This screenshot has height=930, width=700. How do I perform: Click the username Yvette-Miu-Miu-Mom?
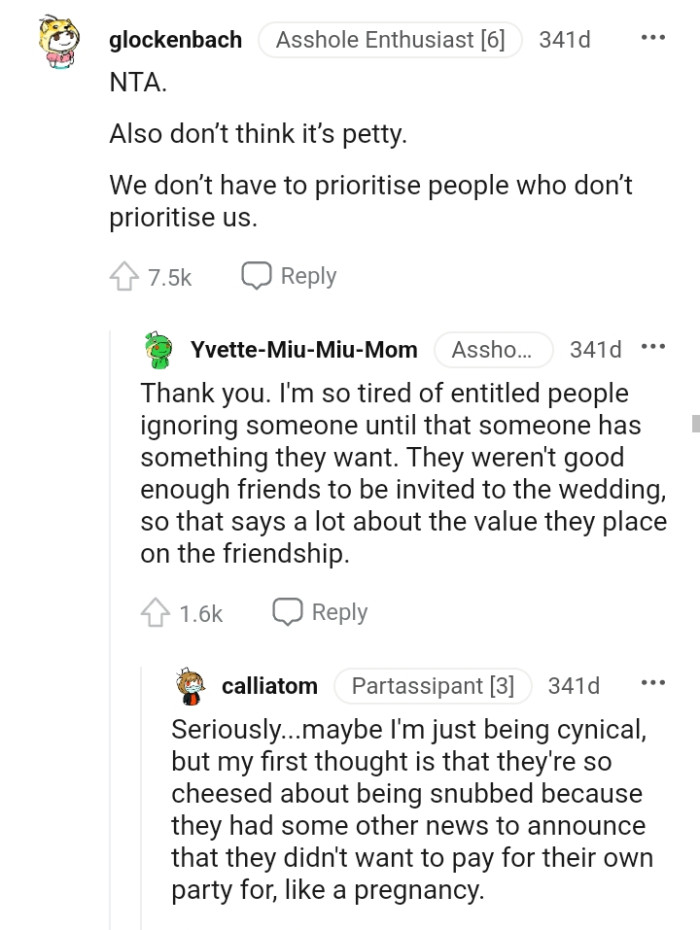pyautogui.click(x=305, y=350)
